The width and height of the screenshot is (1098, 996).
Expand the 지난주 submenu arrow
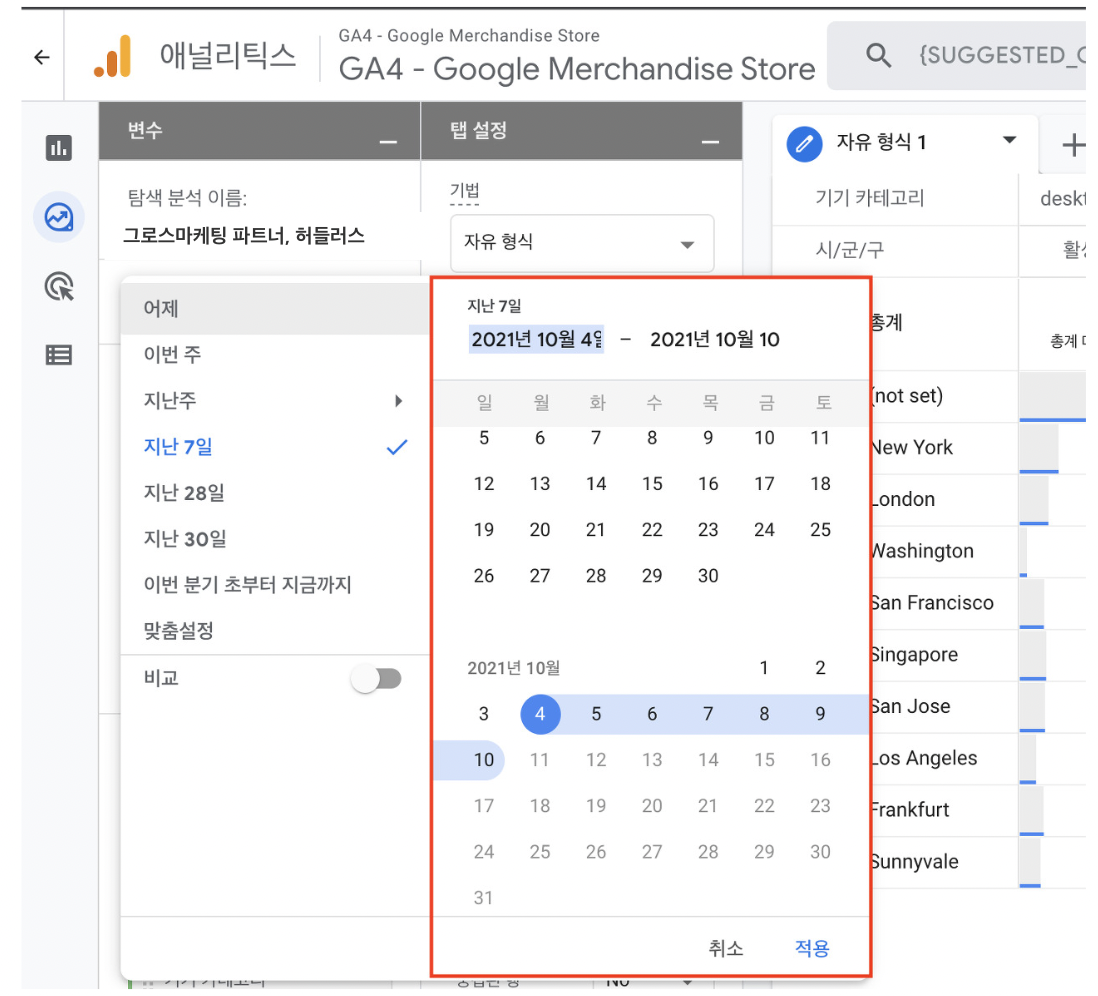click(398, 401)
